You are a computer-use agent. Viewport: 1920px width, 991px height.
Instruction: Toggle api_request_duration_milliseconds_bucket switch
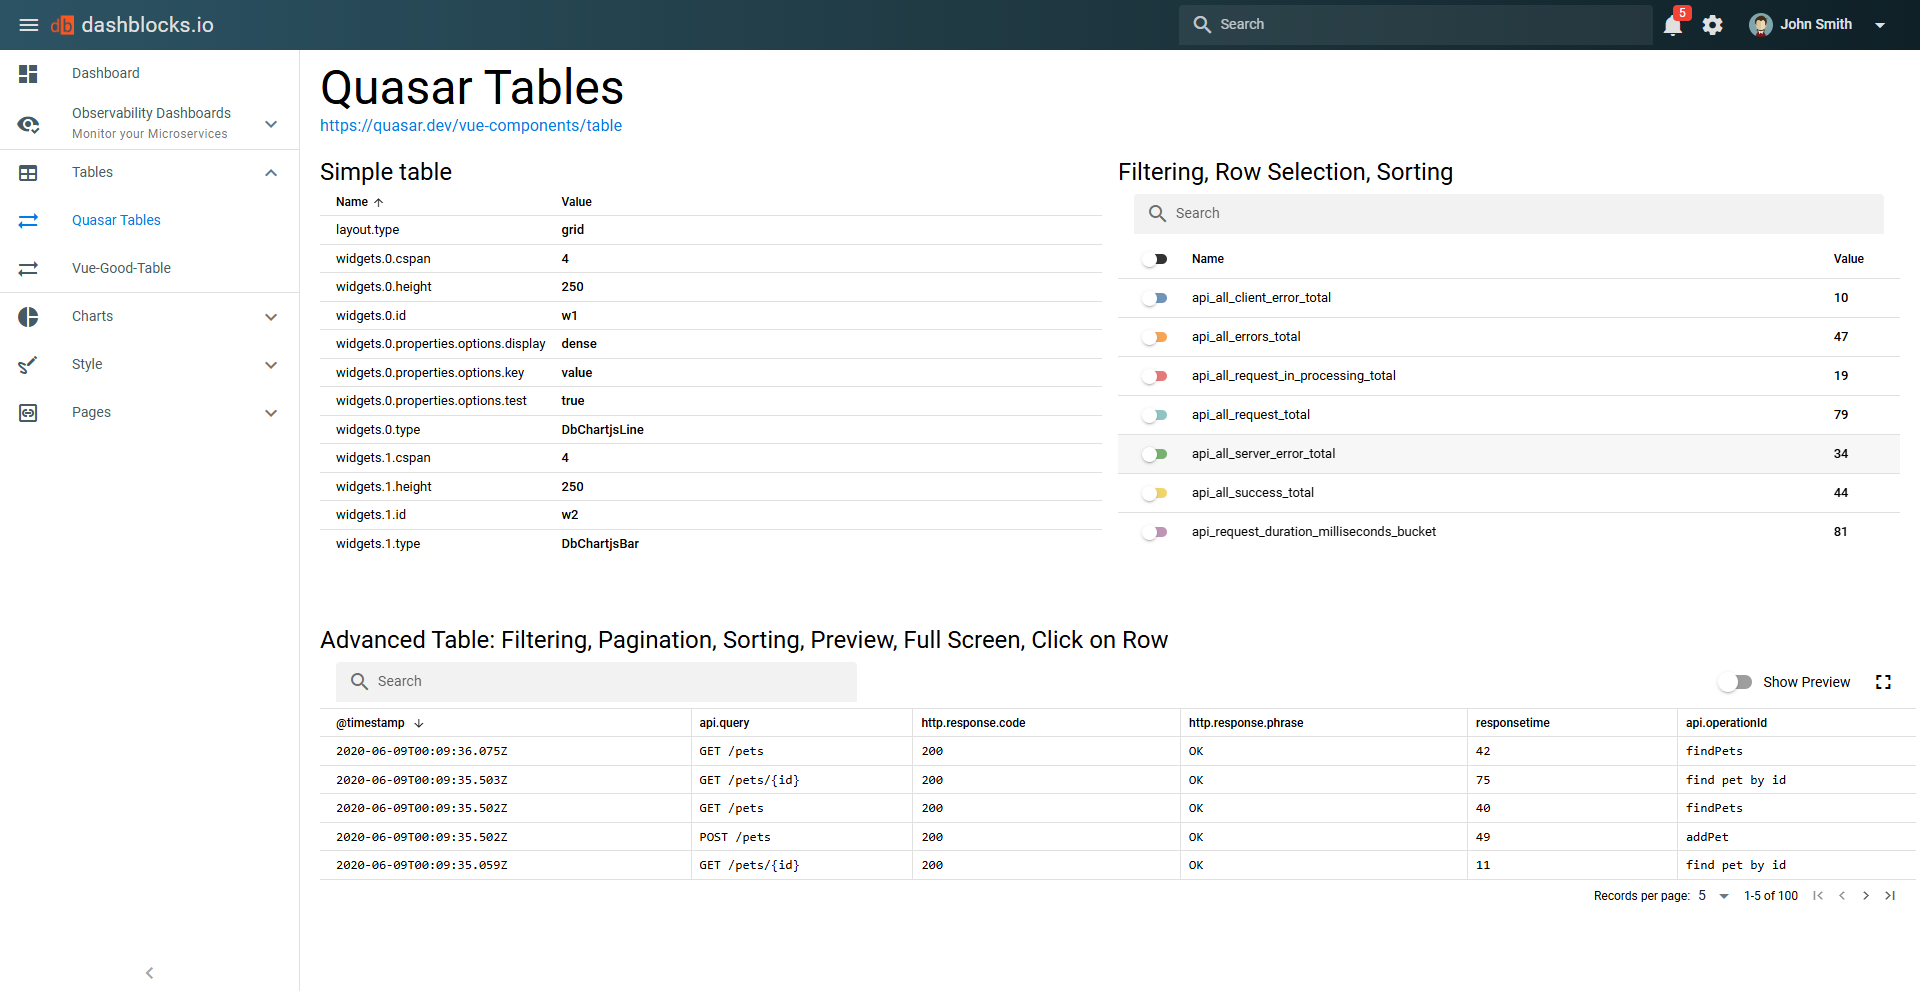[1155, 532]
